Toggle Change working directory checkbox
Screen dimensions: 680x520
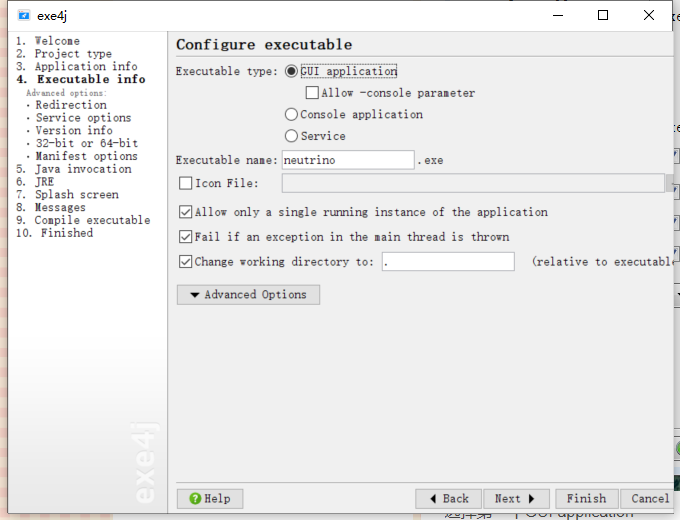185,262
